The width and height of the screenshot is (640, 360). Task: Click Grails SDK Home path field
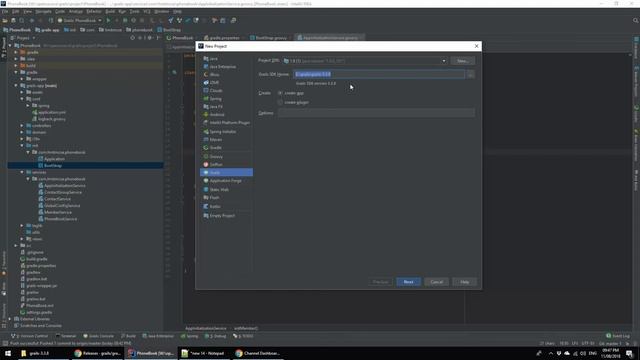[379, 74]
